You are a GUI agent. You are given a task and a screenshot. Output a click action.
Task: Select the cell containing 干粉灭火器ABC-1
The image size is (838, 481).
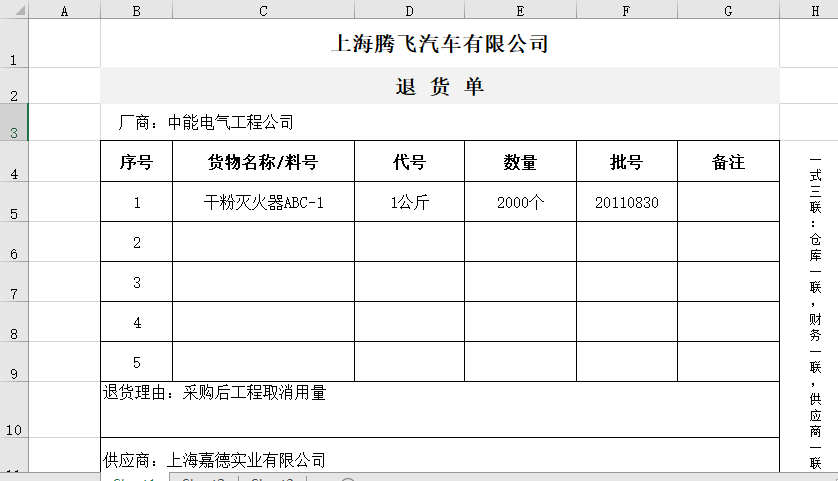click(263, 202)
